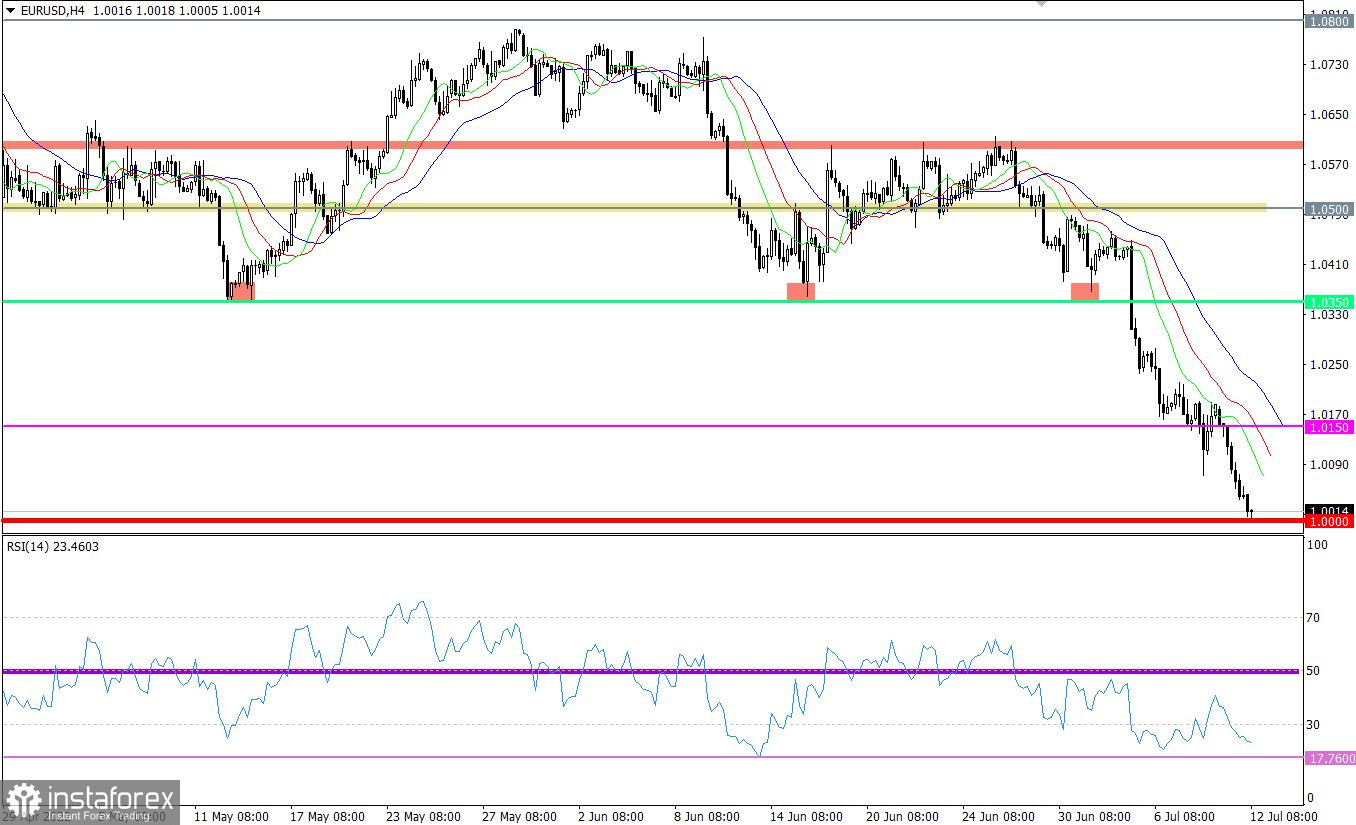Click the 14 Jun 08:00 date label
This screenshot has width=1356, height=825.
806,816
